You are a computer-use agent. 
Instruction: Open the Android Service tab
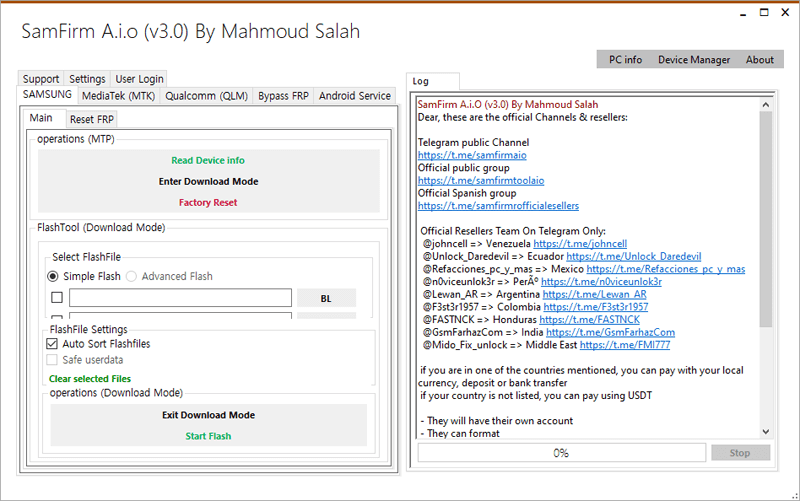coord(355,96)
